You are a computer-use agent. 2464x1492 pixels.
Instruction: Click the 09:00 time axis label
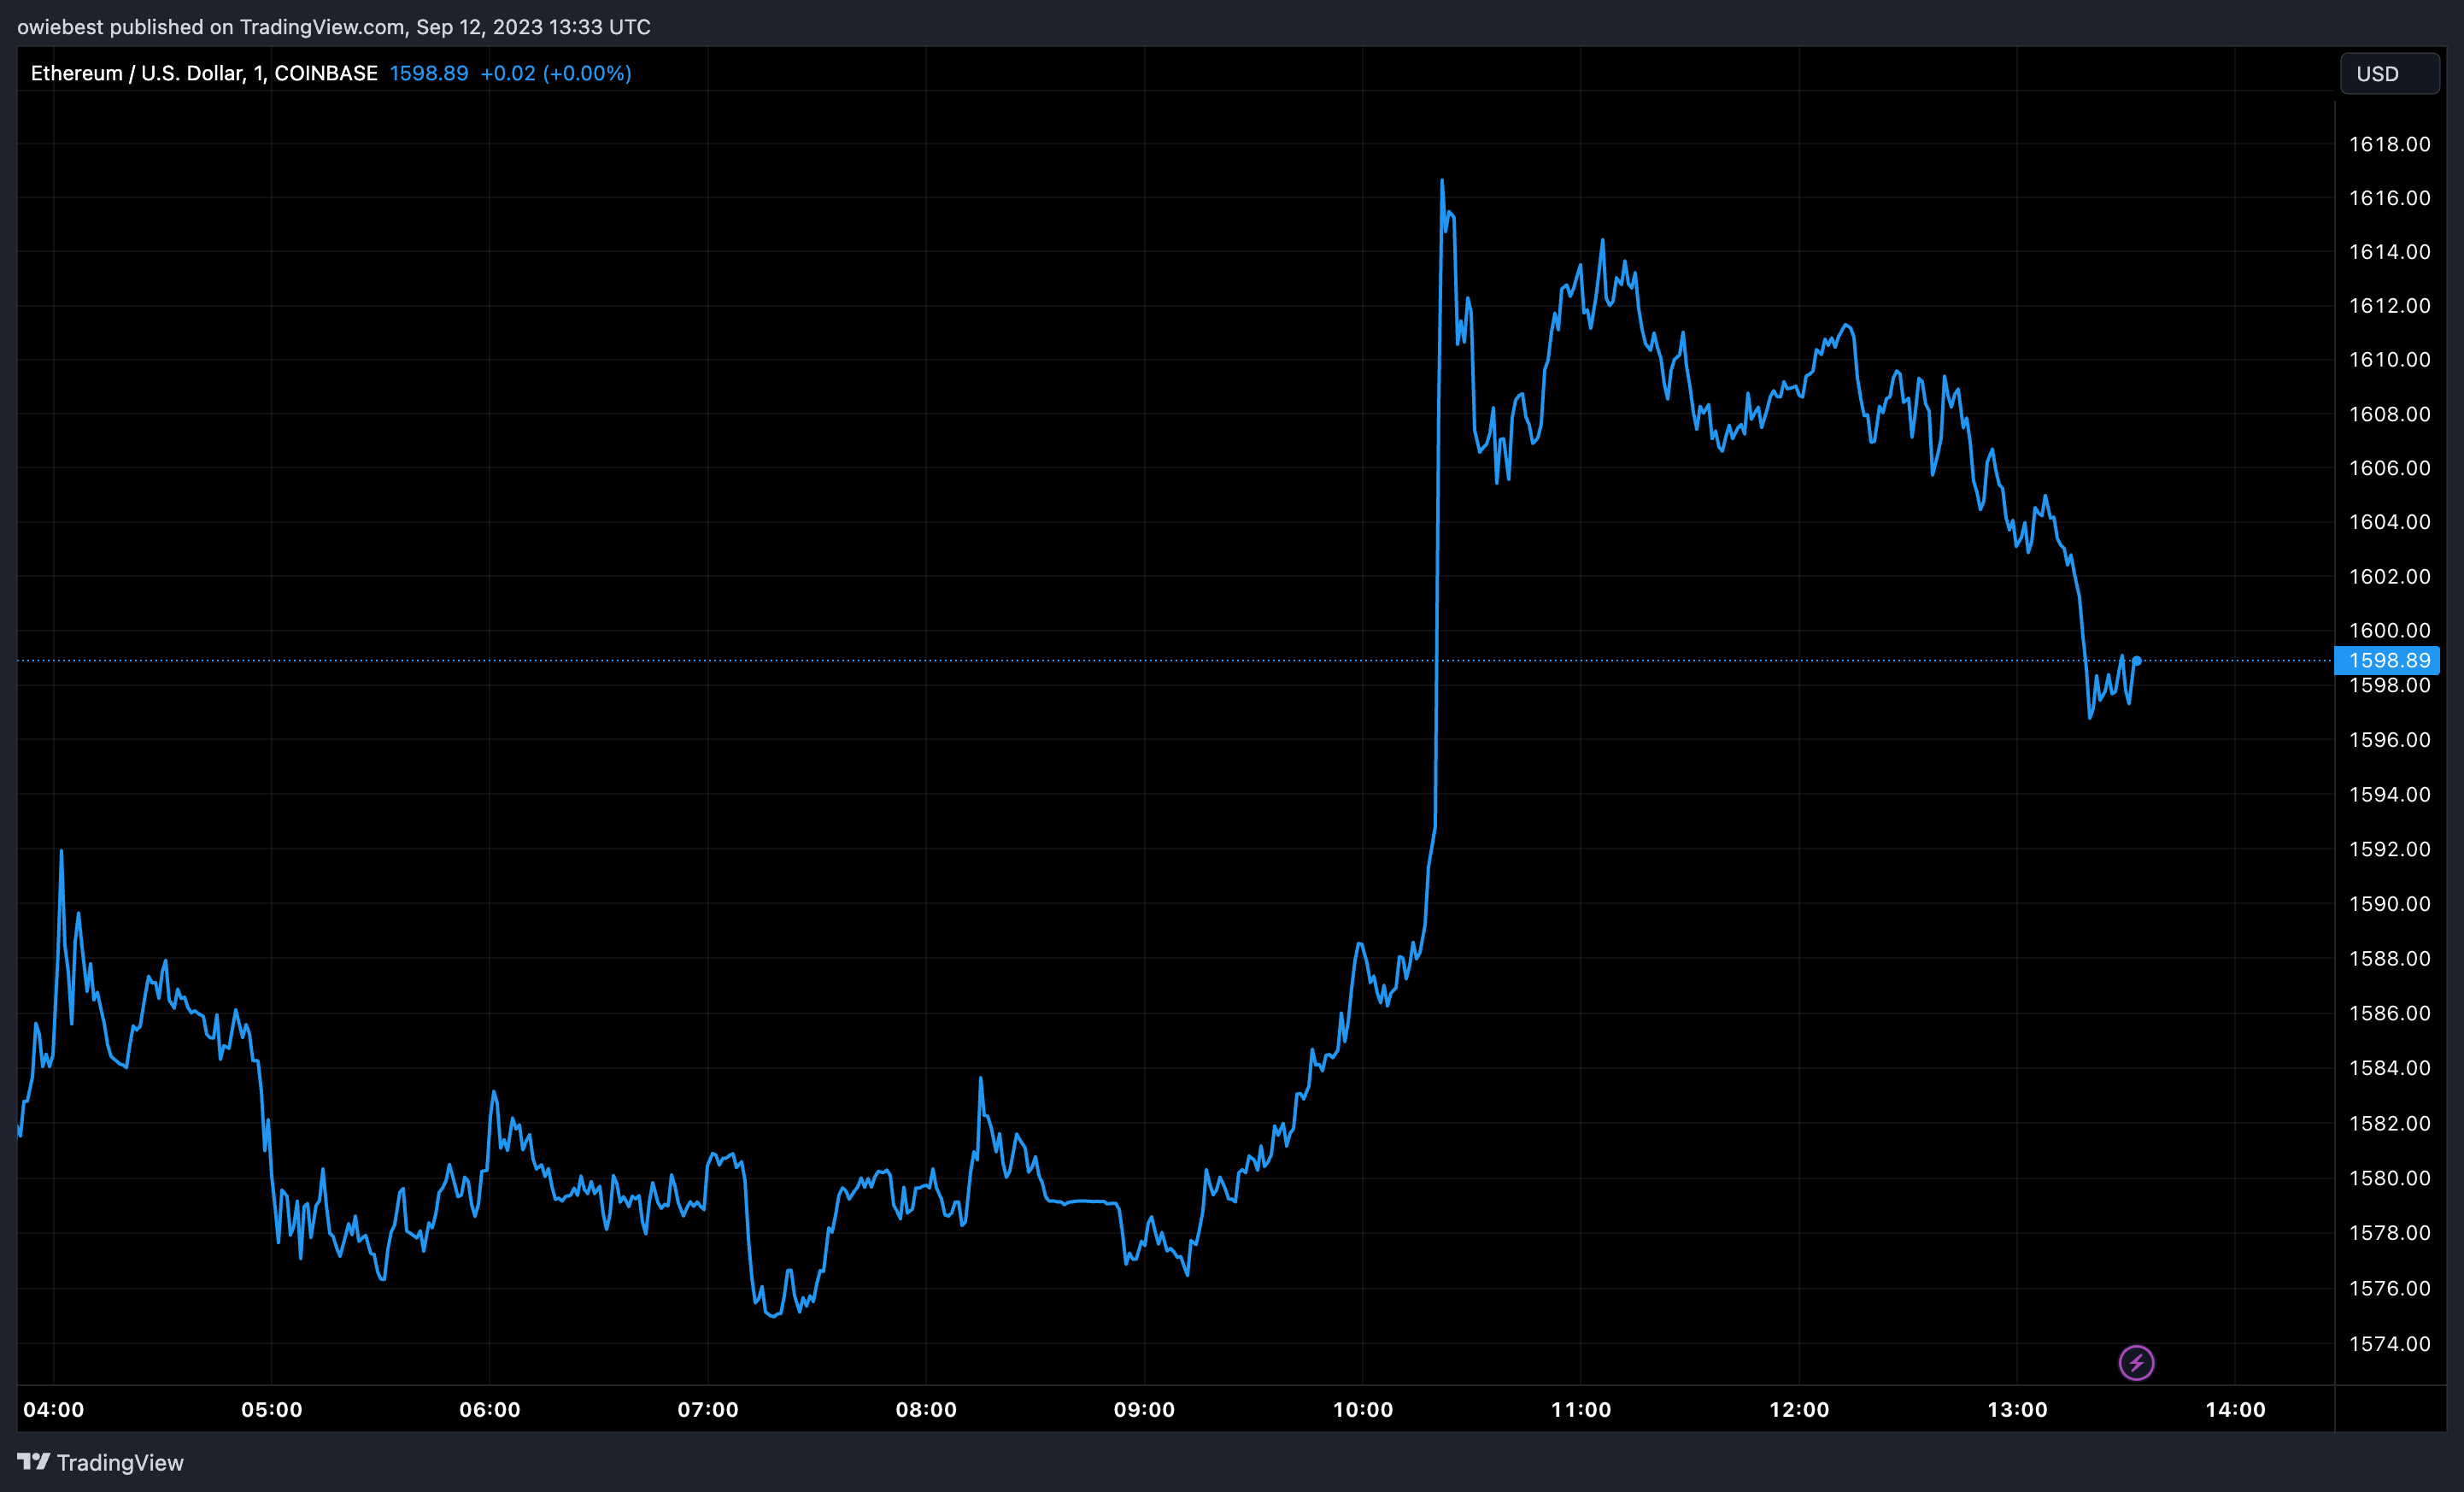click(1144, 1409)
